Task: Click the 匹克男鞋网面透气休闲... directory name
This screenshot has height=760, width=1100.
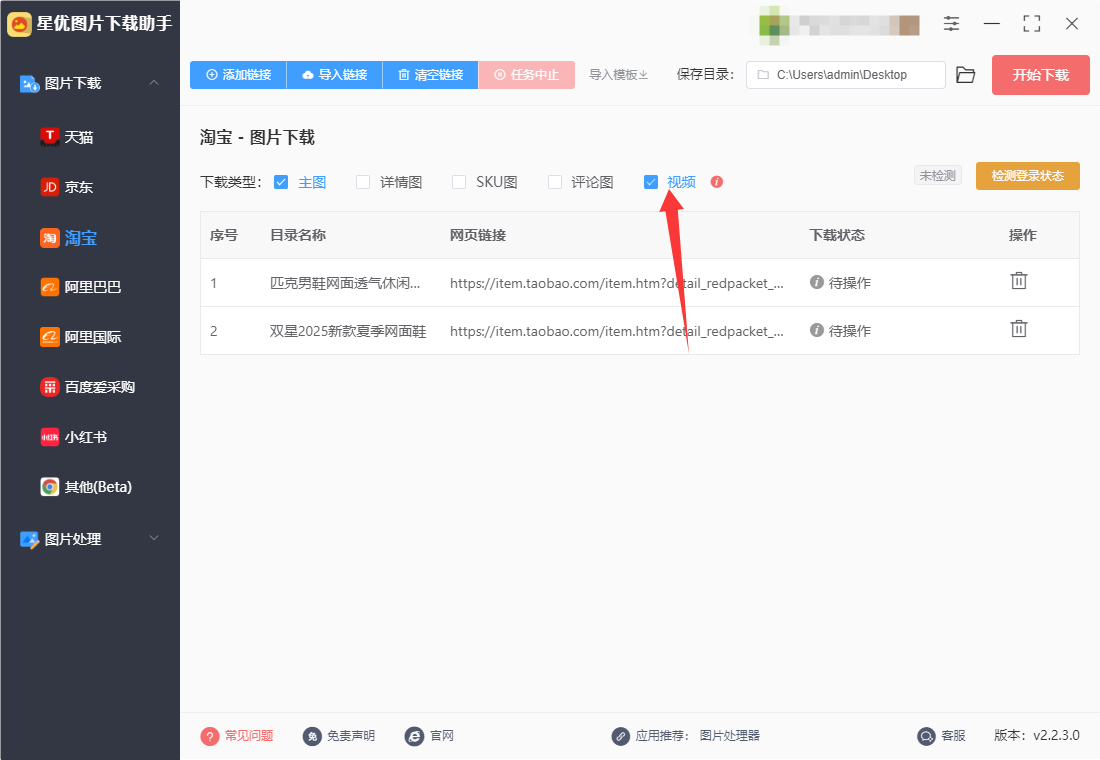Action: point(345,283)
